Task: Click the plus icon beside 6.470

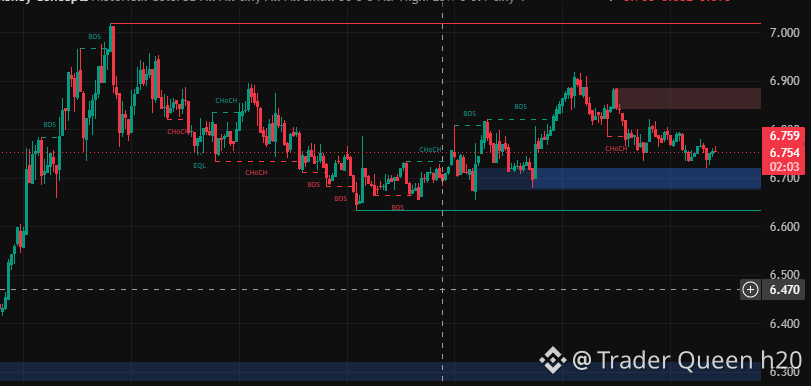Action: click(x=750, y=289)
